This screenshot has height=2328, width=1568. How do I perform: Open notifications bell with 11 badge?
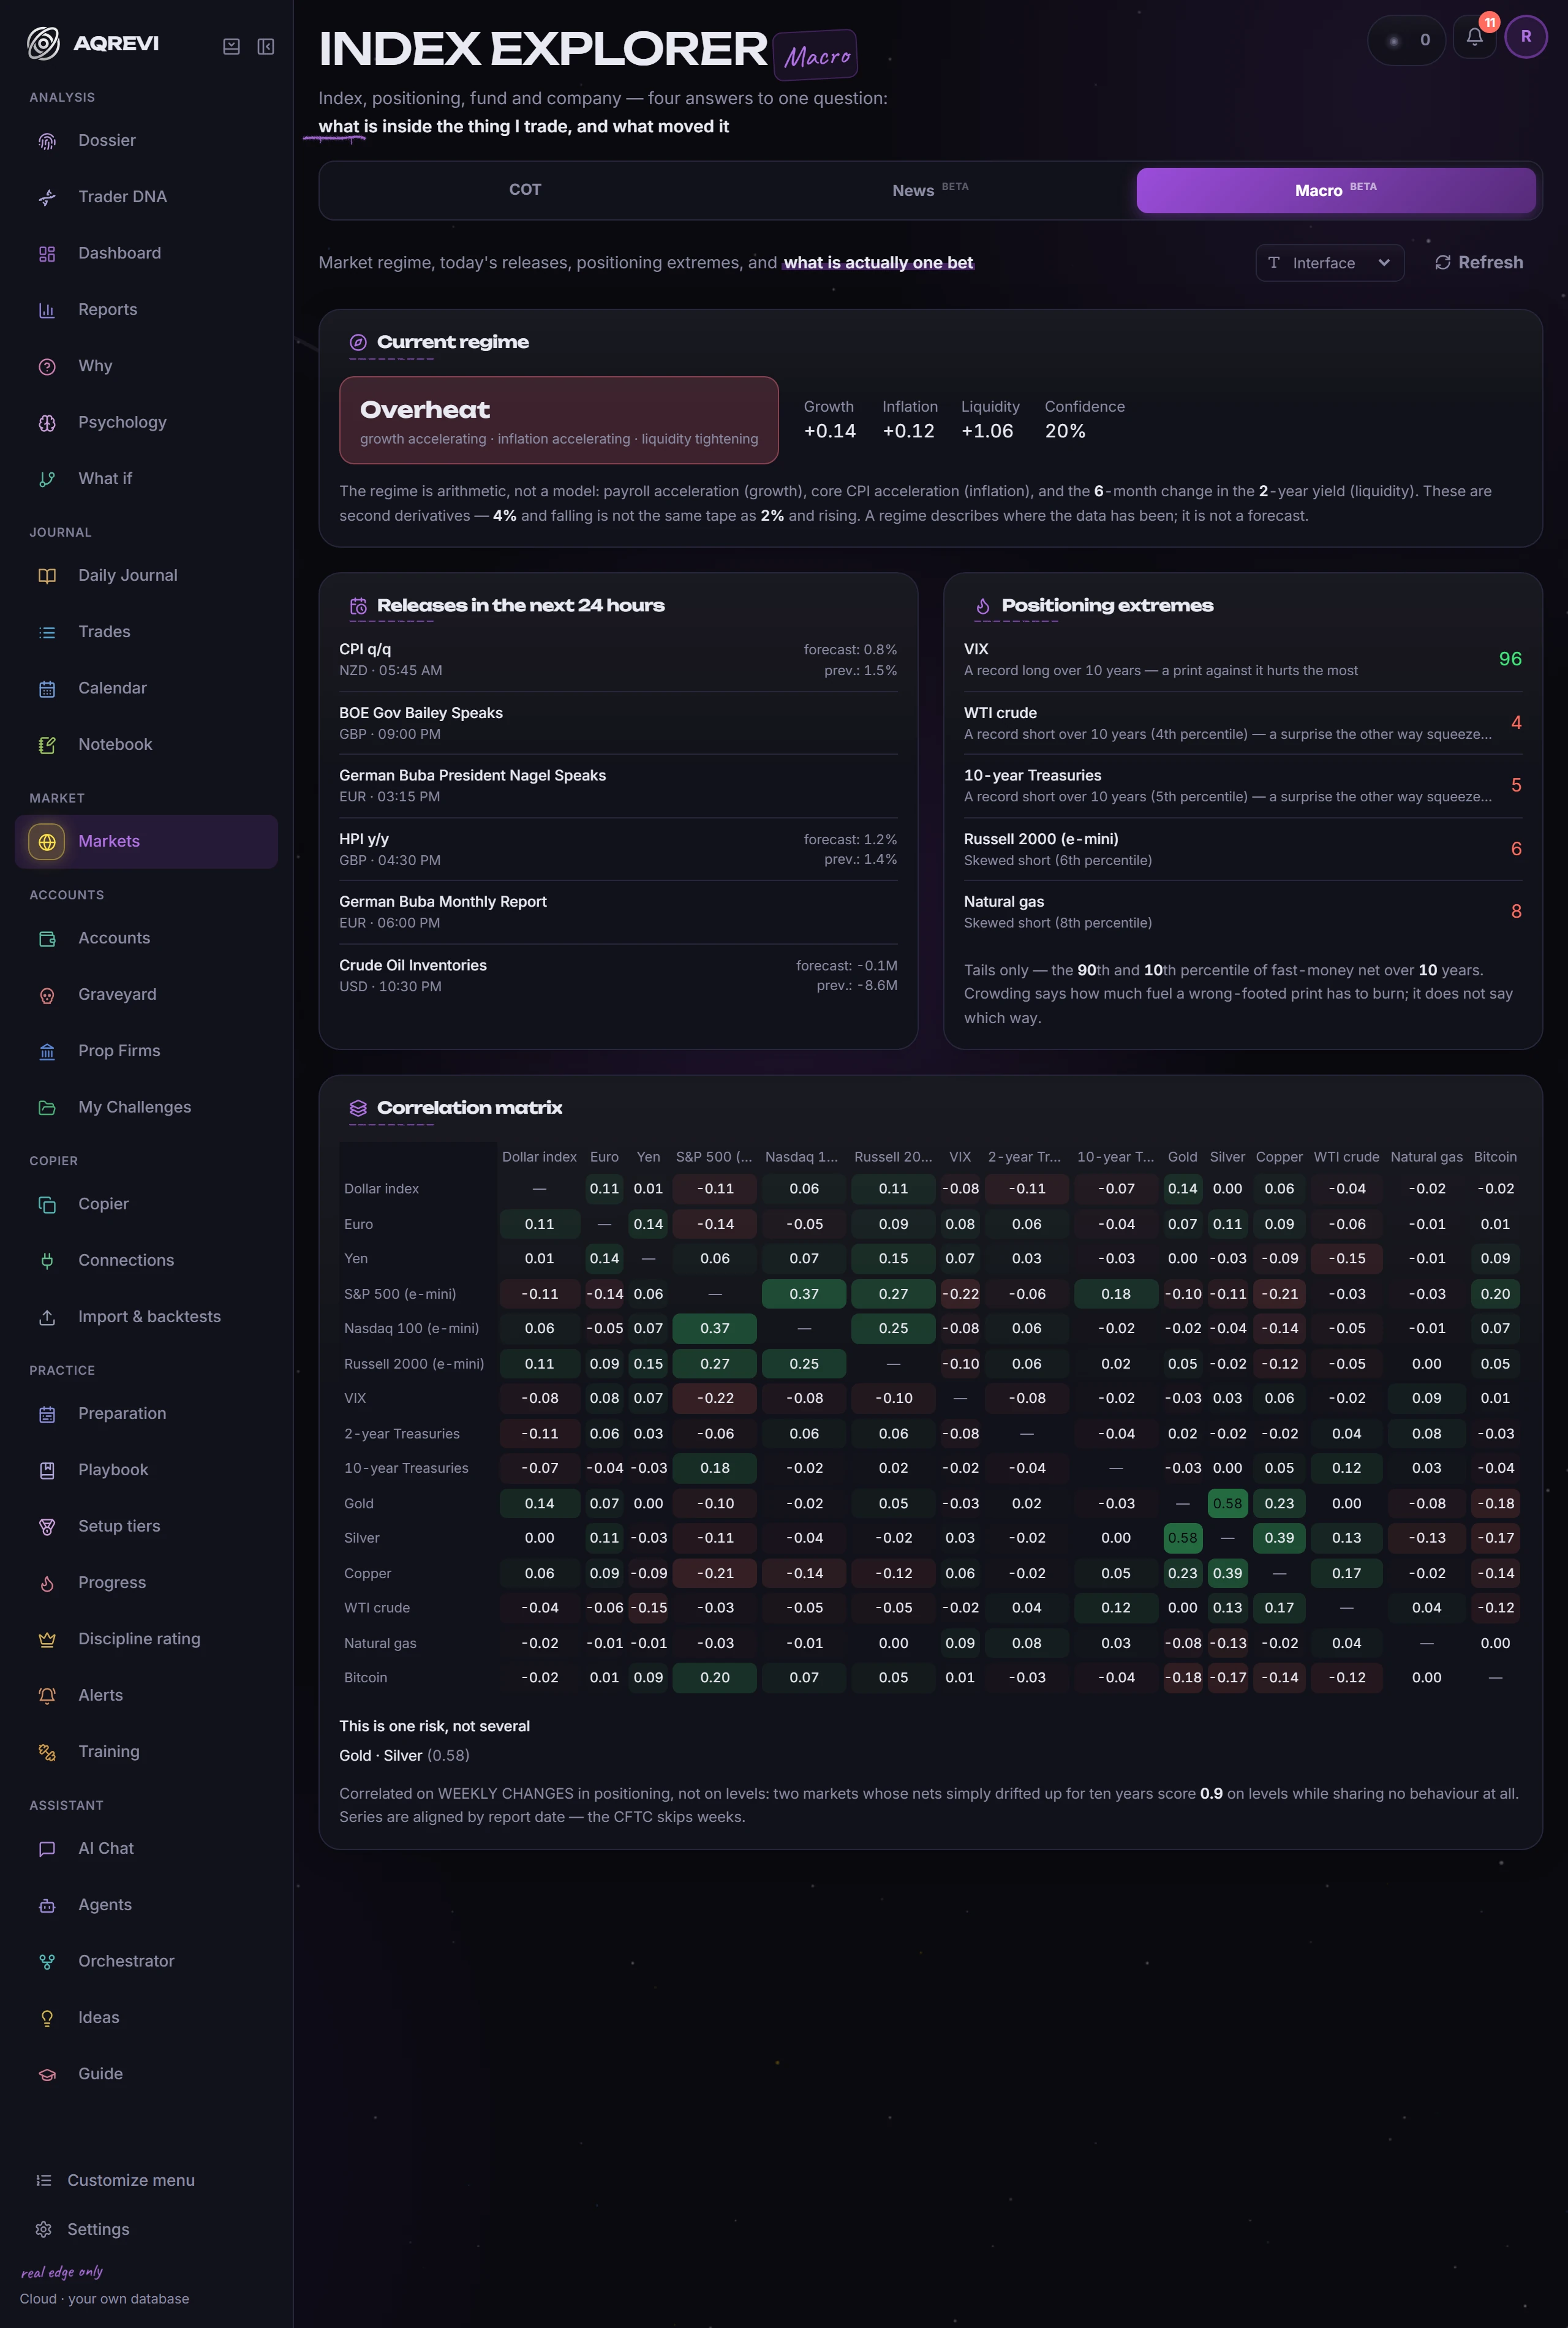[x=1474, y=38]
